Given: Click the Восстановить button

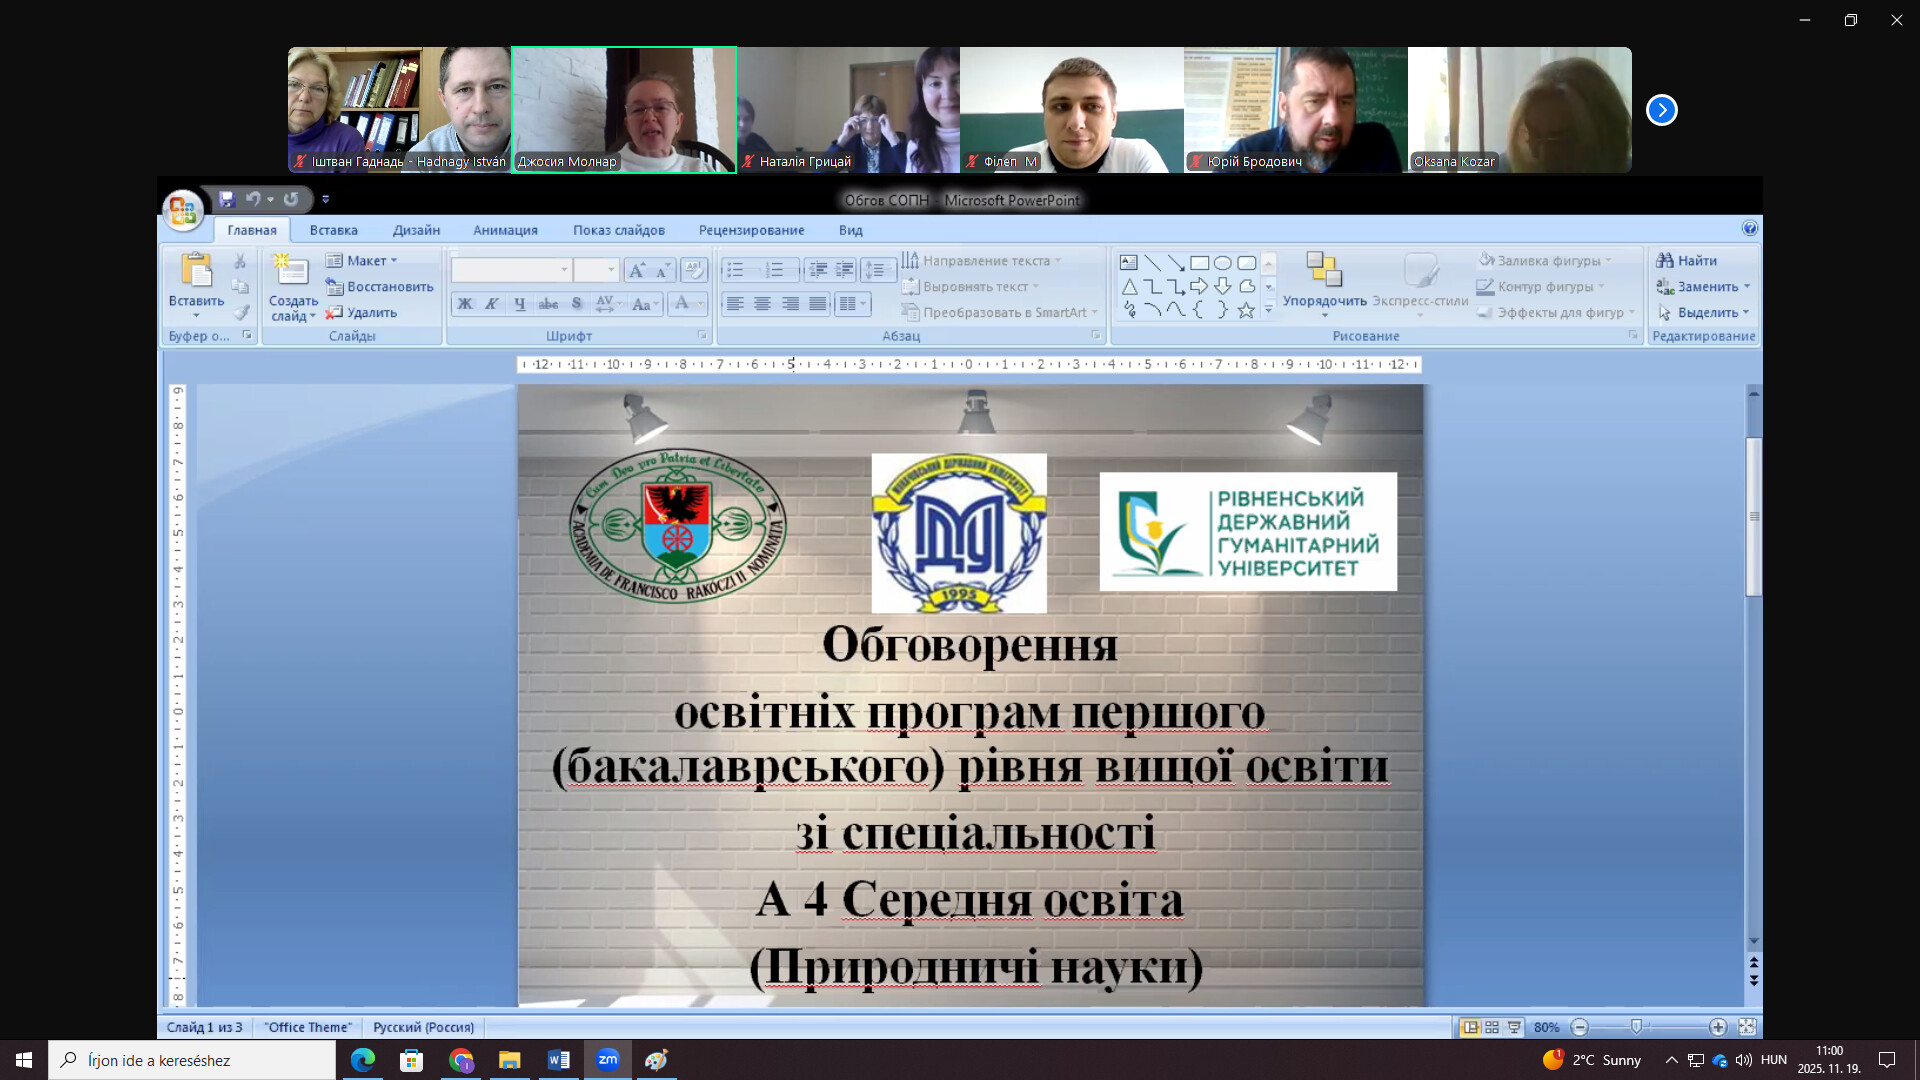Looking at the screenshot, I should coord(380,287).
